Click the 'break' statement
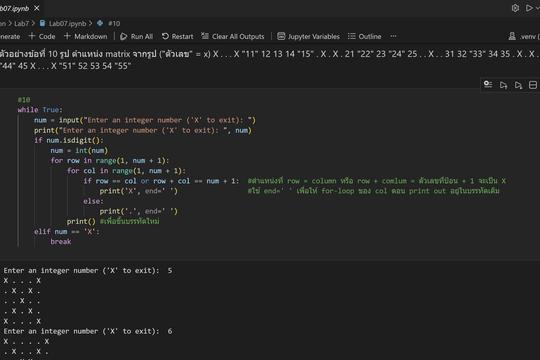The height and width of the screenshot is (360, 540). [61, 241]
